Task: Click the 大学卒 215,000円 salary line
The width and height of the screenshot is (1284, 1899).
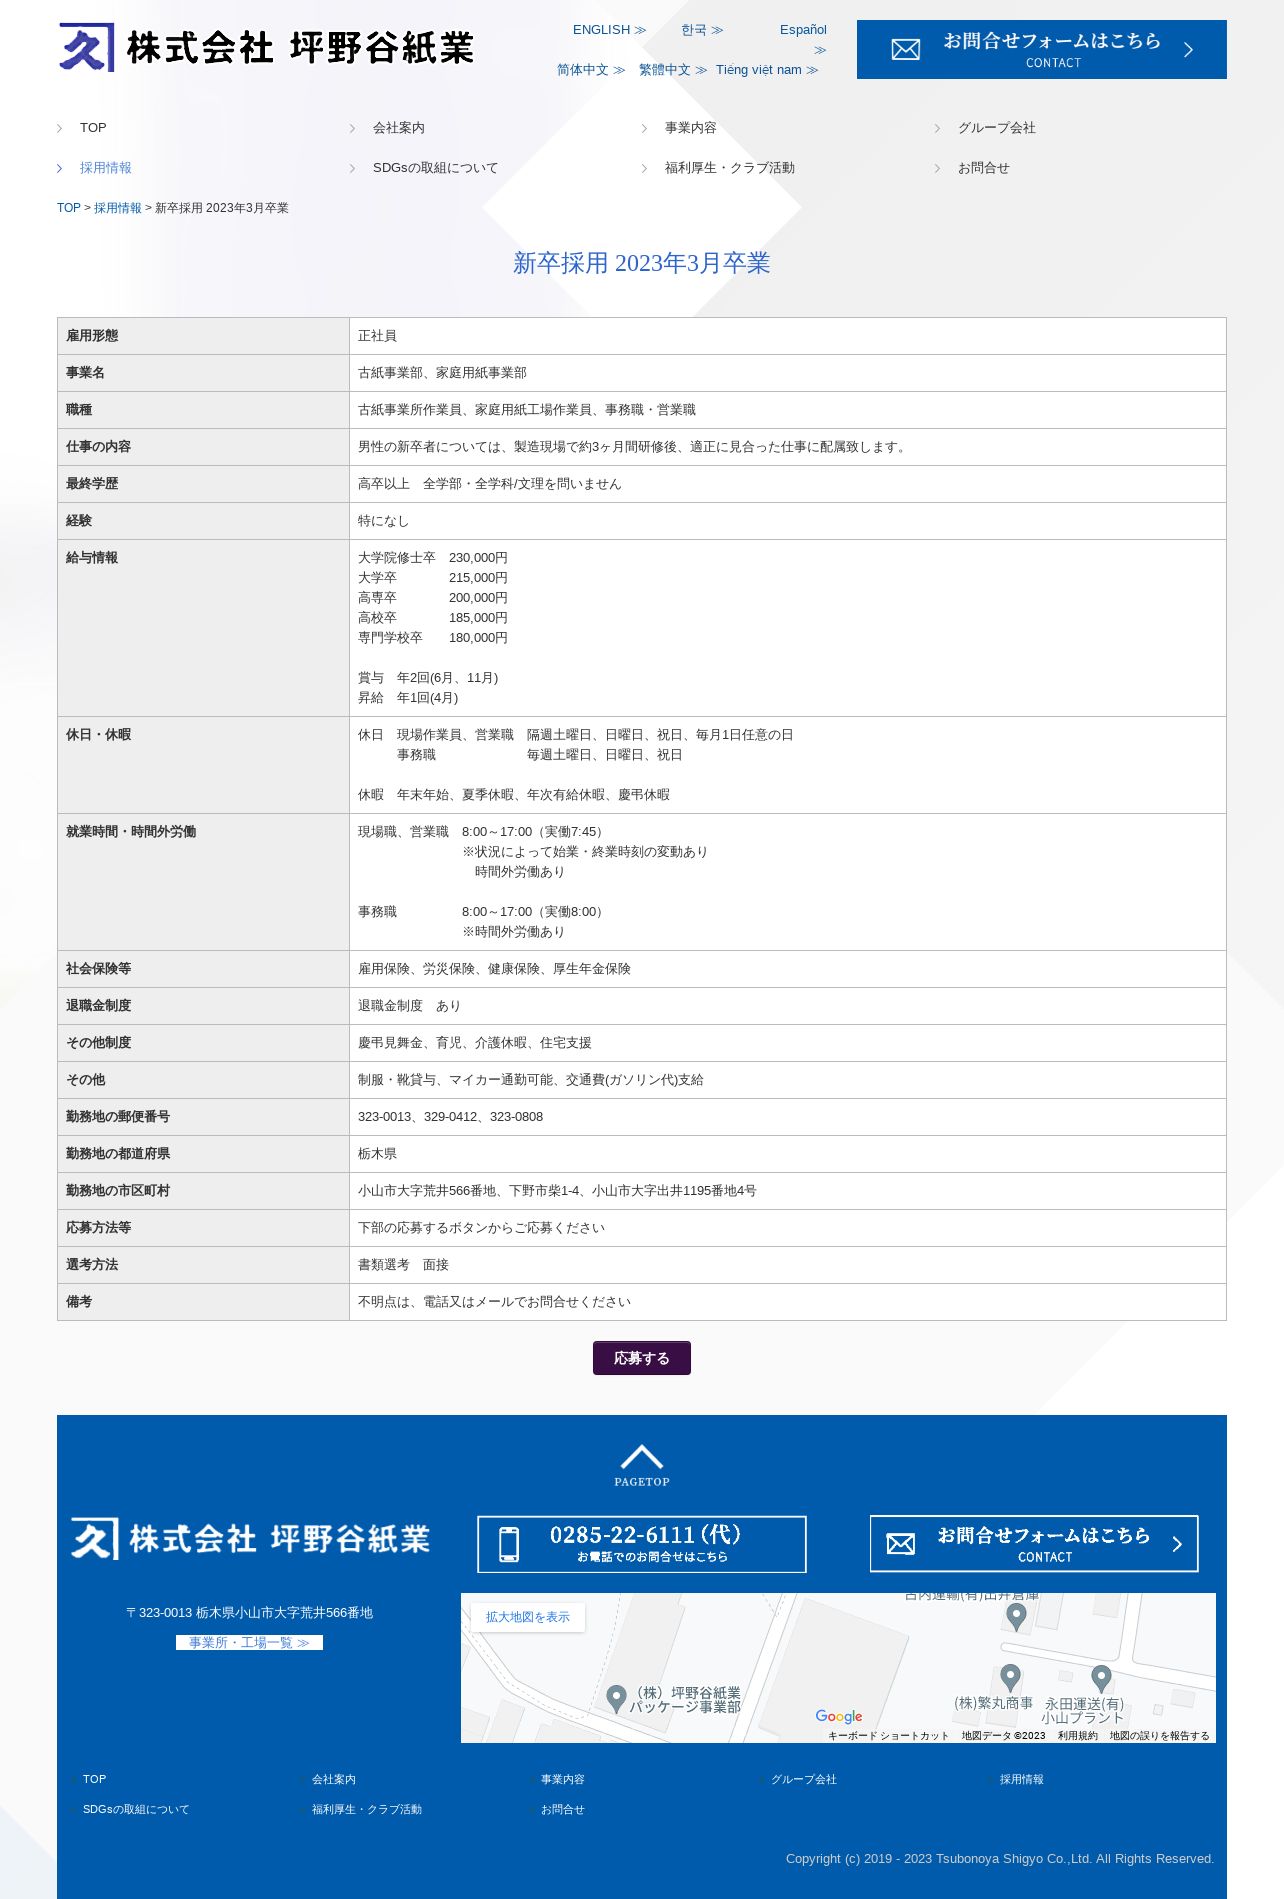Action: click(x=433, y=578)
